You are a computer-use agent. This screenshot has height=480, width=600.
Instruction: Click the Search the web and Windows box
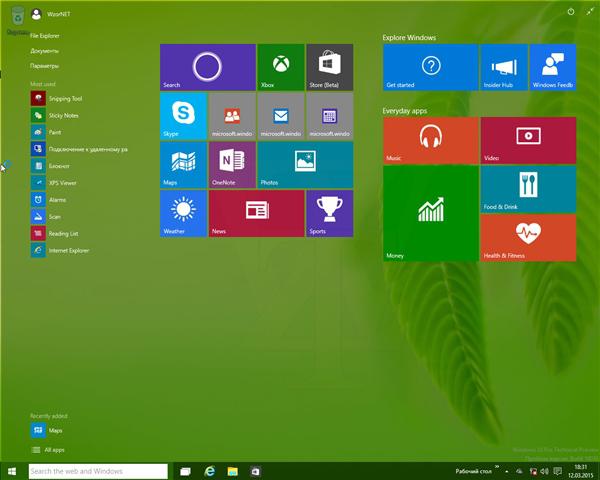click(x=97, y=471)
